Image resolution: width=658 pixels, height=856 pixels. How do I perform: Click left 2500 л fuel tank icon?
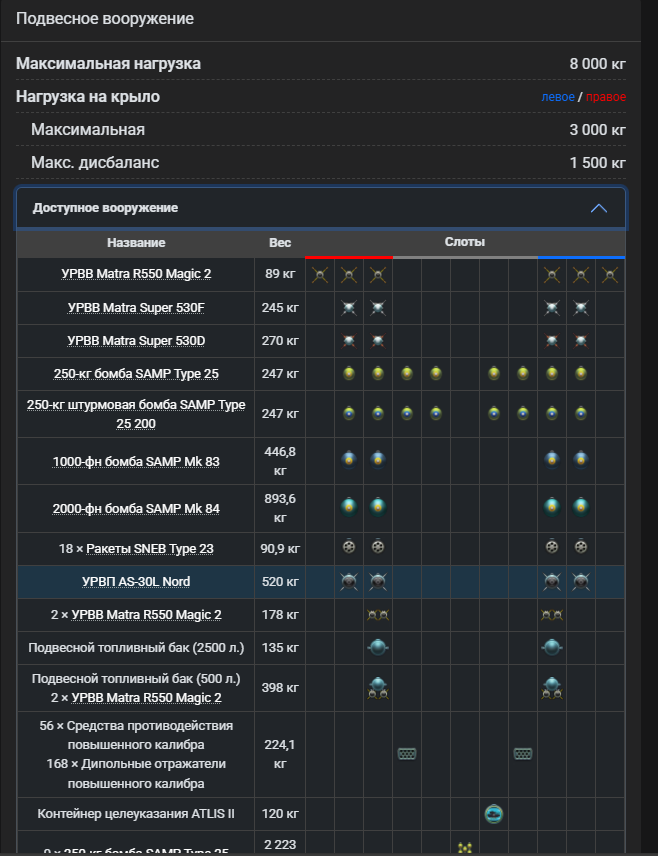[x=378, y=647]
